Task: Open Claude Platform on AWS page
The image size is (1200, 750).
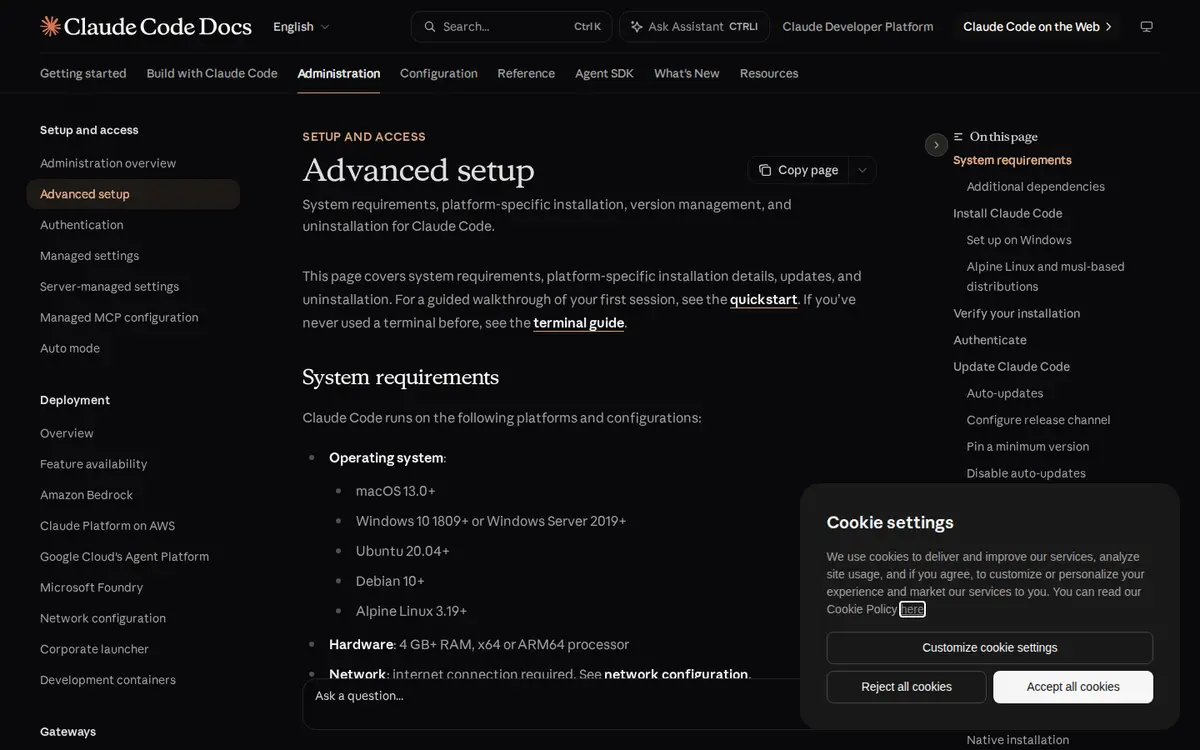Action: click(108, 527)
